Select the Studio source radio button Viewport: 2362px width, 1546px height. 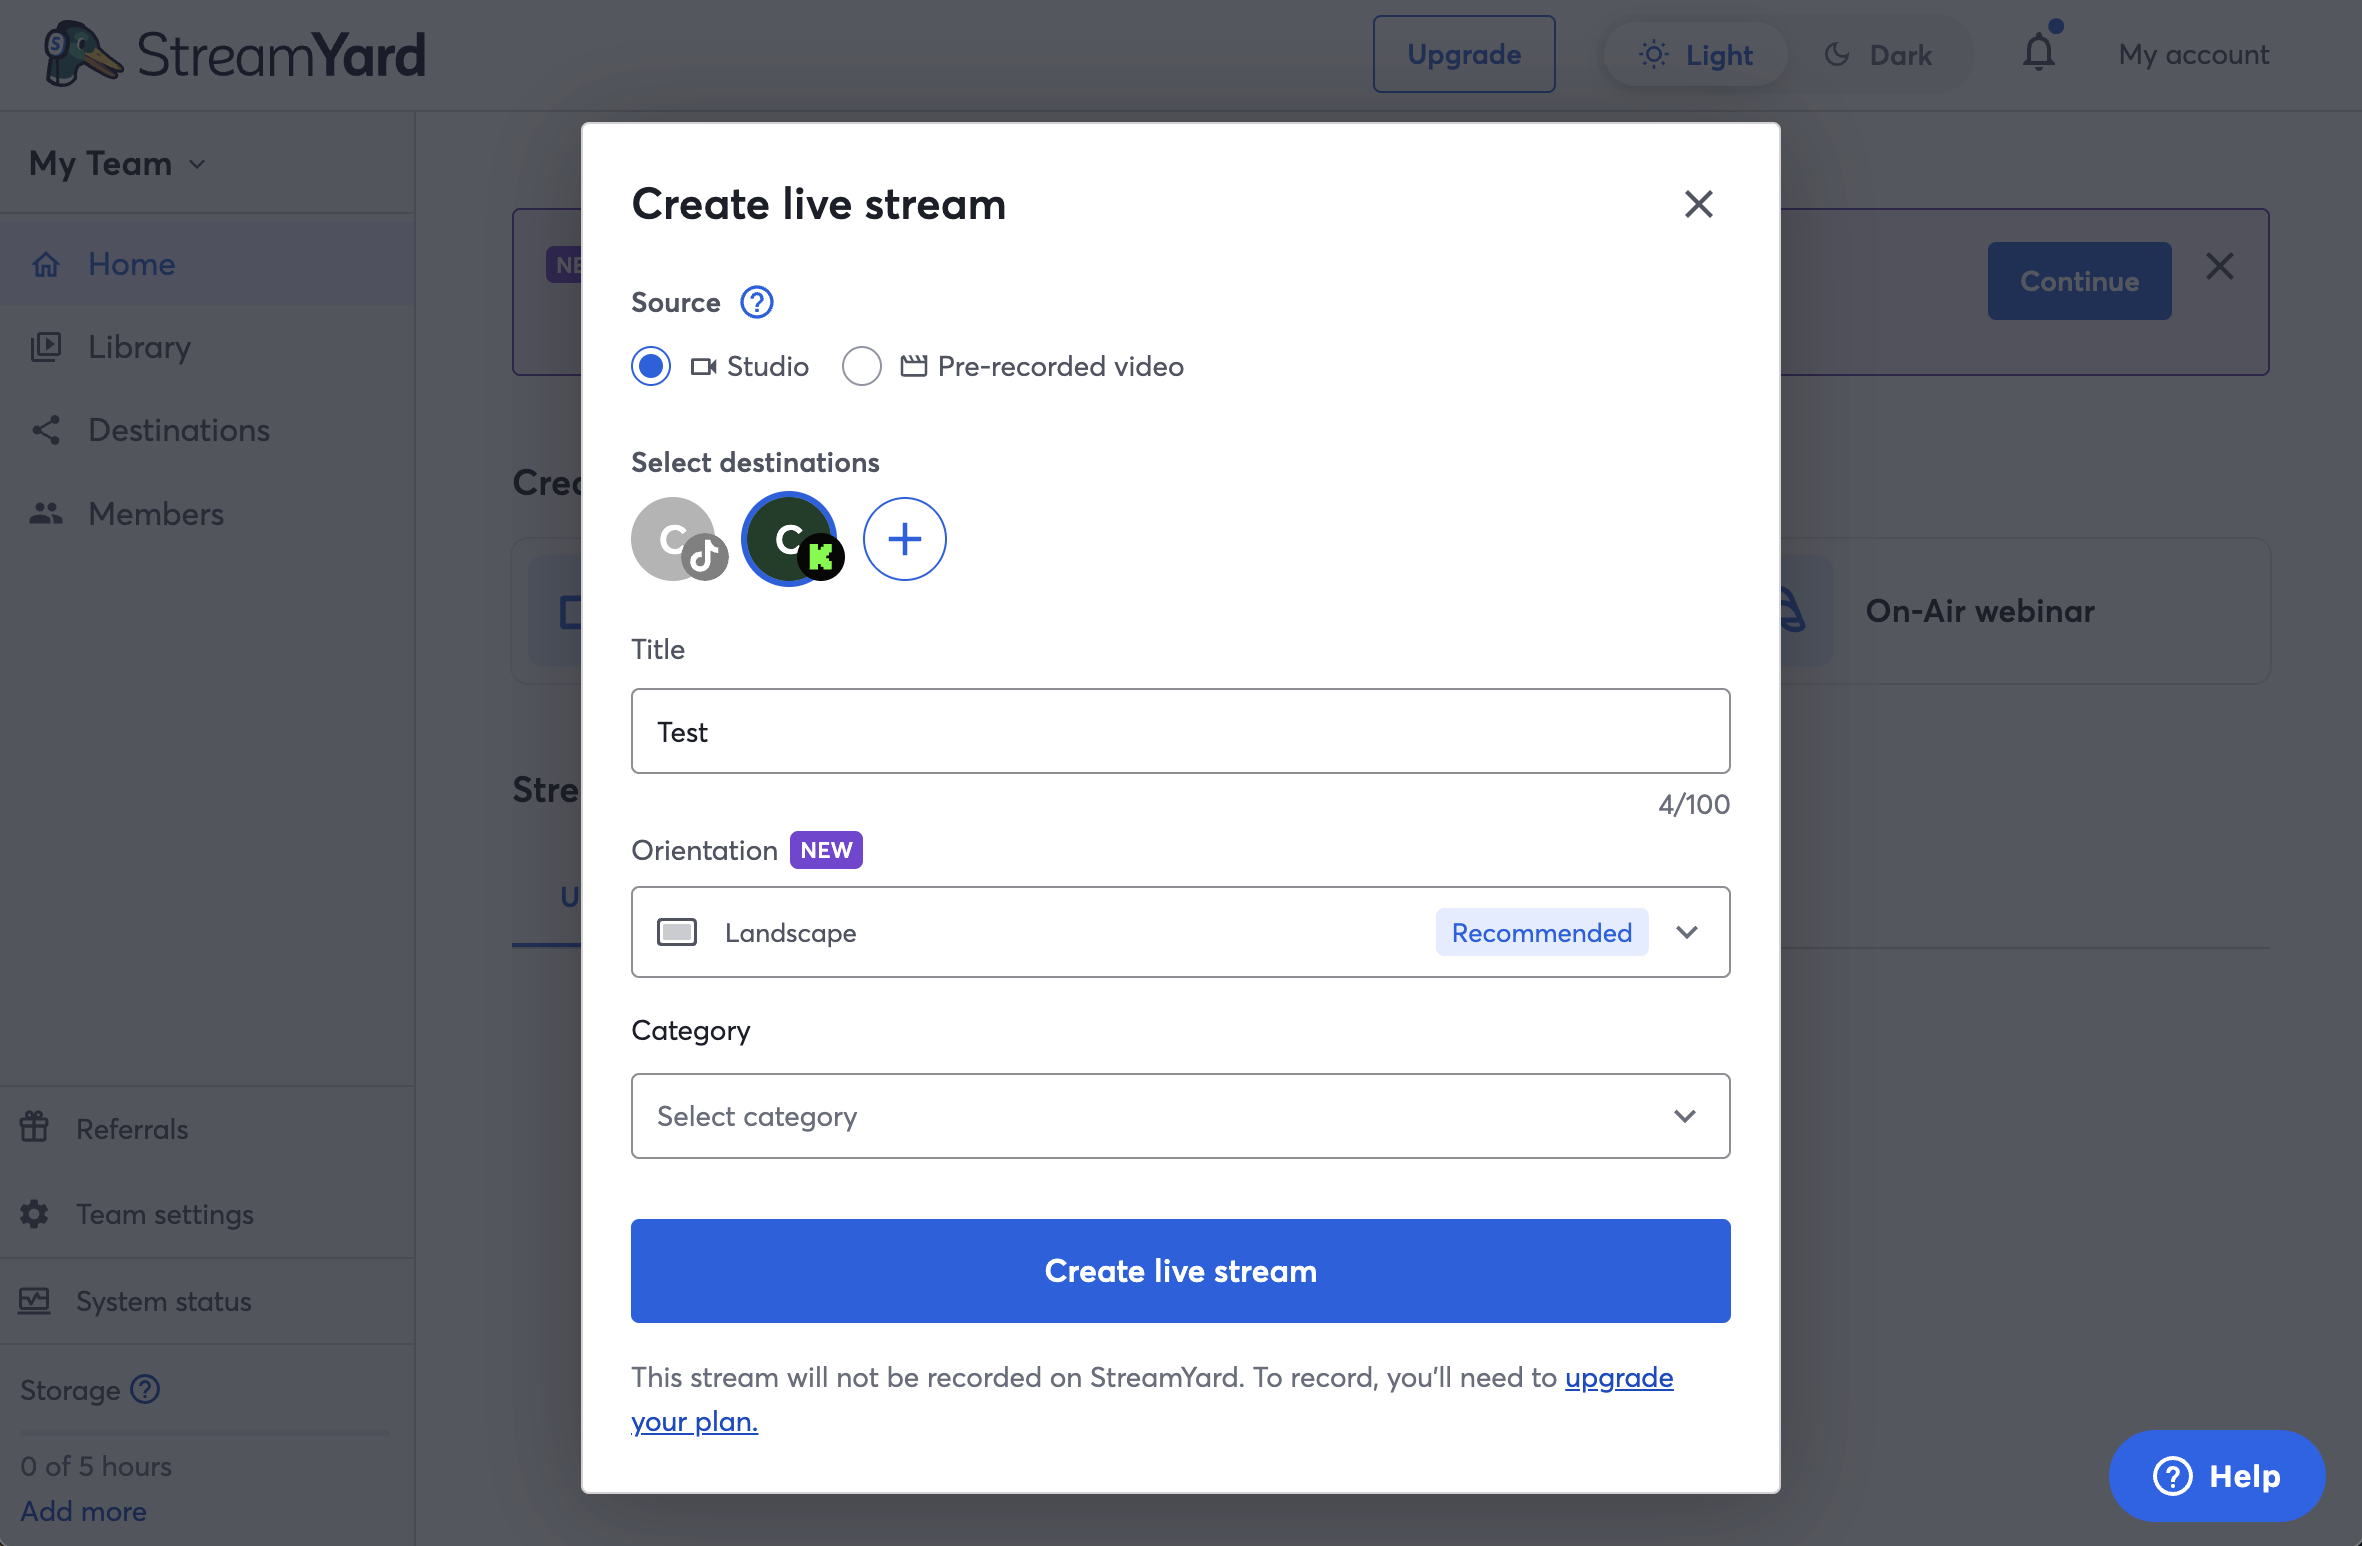651,366
